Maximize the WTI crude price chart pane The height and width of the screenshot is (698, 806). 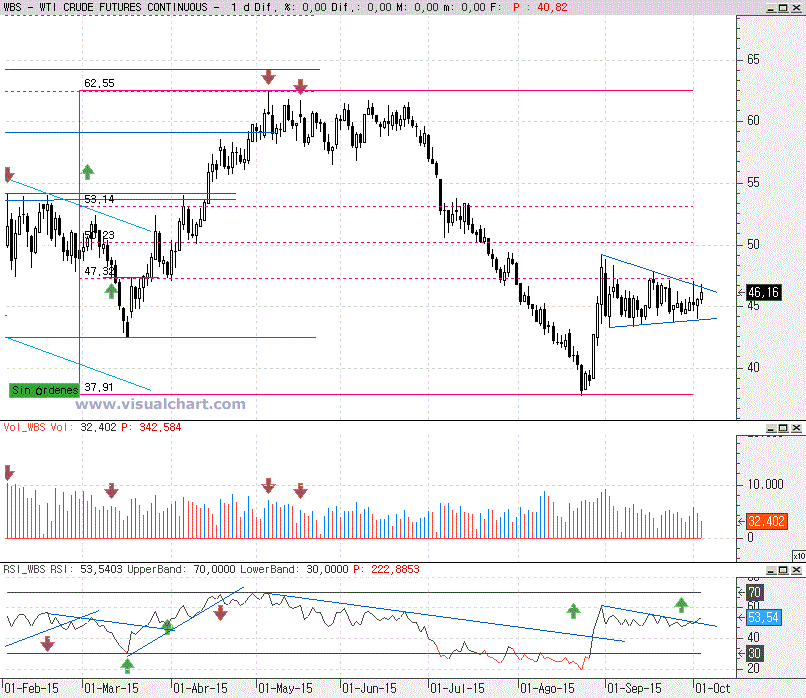click(783, 8)
